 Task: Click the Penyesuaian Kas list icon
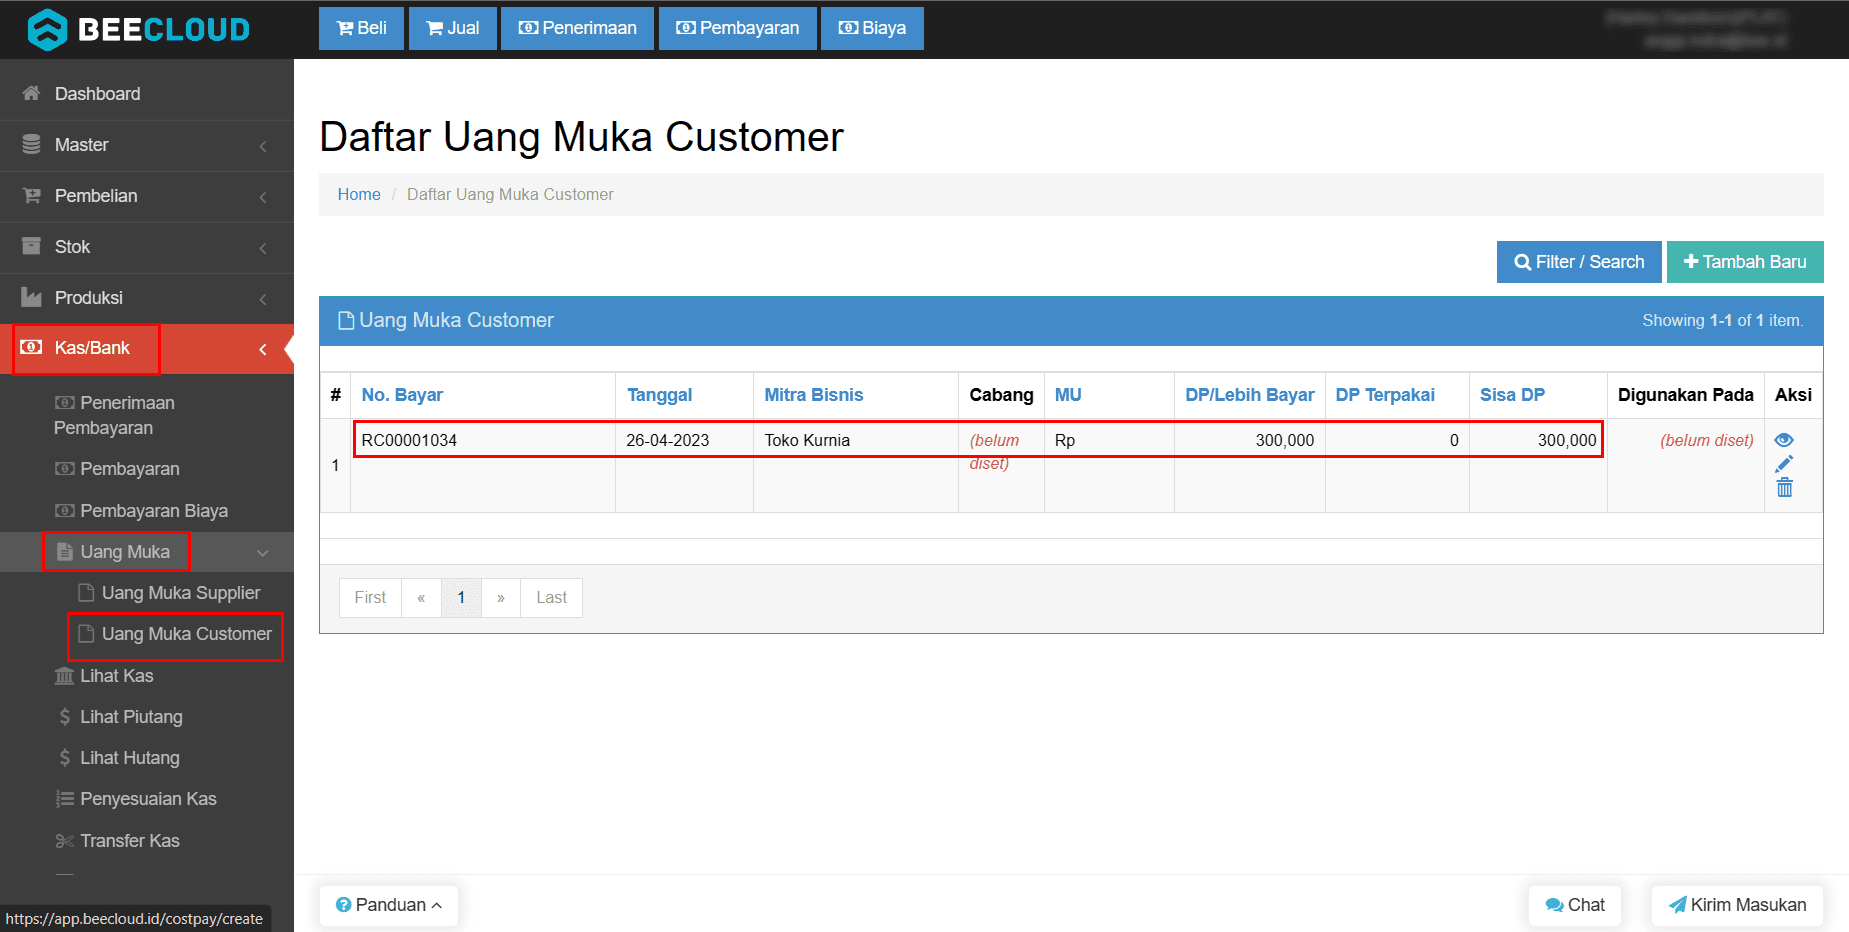coord(65,799)
